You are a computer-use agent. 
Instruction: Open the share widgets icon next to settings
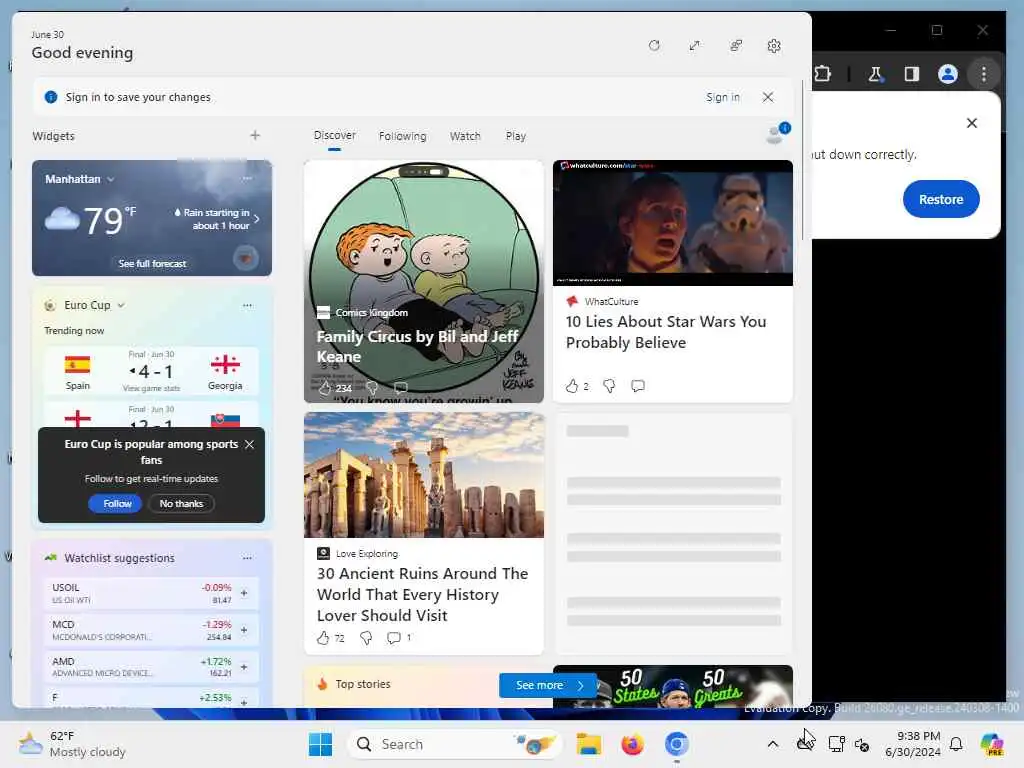(x=736, y=46)
